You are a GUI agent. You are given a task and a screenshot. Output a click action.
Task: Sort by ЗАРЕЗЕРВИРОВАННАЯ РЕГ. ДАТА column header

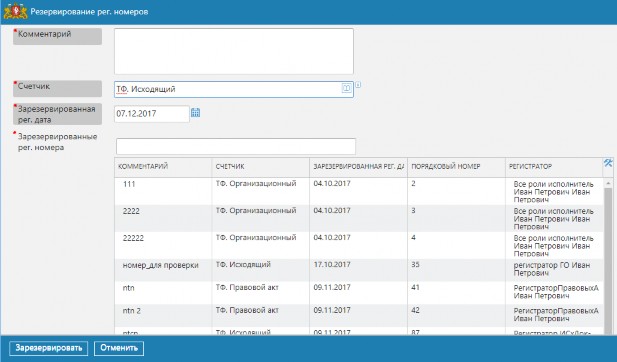click(358, 167)
